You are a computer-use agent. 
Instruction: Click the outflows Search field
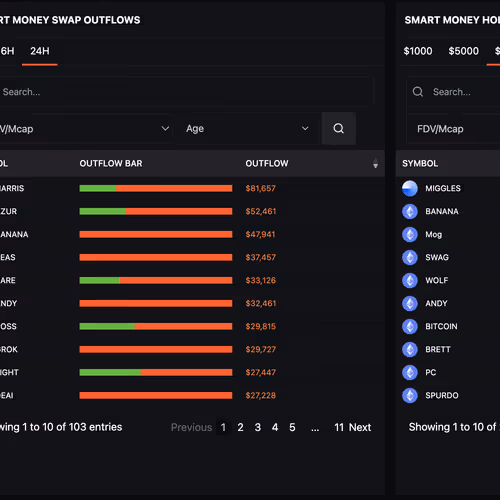(187, 92)
